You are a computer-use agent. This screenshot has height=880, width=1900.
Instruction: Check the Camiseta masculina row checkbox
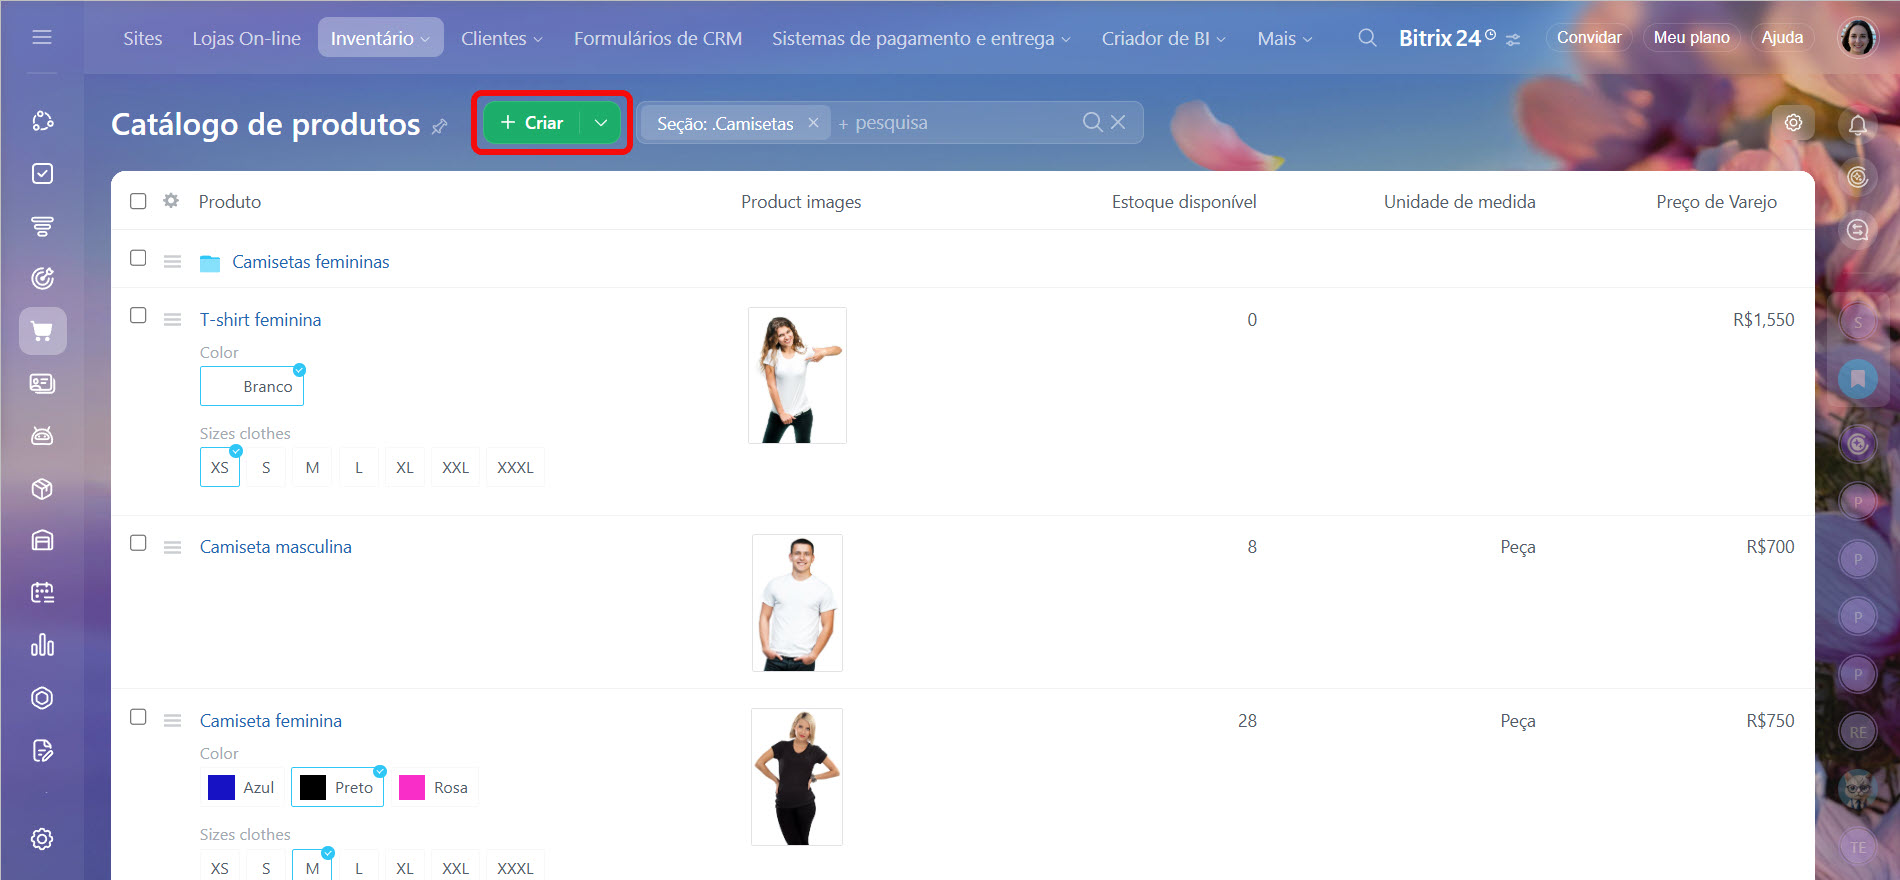pyautogui.click(x=138, y=543)
